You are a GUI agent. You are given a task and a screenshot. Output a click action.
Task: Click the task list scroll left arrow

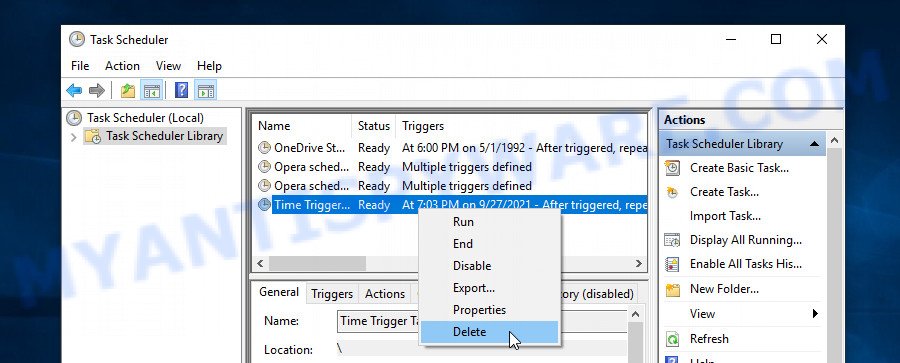[260, 264]
